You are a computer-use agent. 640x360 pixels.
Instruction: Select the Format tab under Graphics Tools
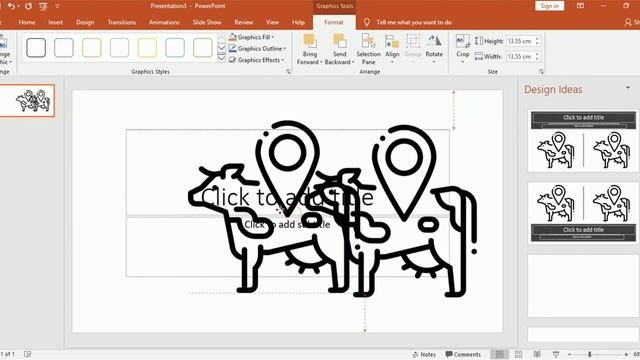click(x=334, y=22)
